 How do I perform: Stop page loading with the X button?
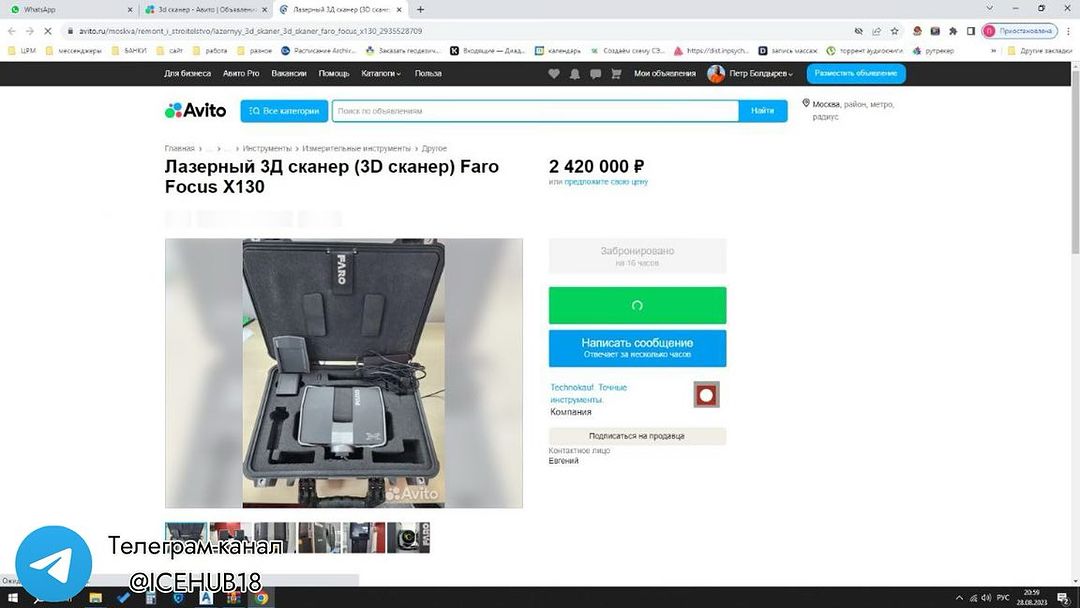pos(48,31)
